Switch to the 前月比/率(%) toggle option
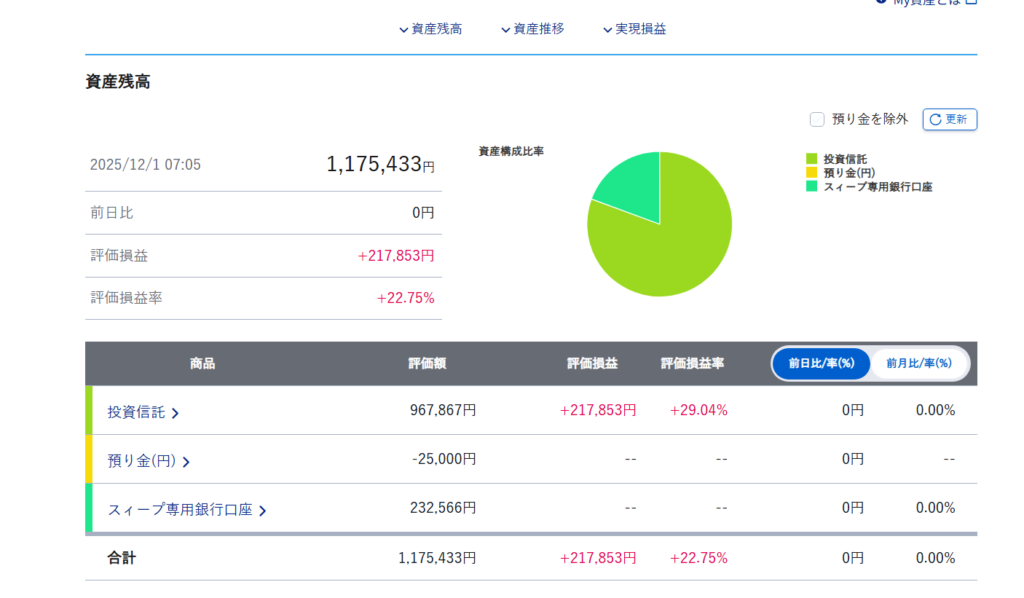The height and width of the screenshot is (598, 1024). (919, 364)
